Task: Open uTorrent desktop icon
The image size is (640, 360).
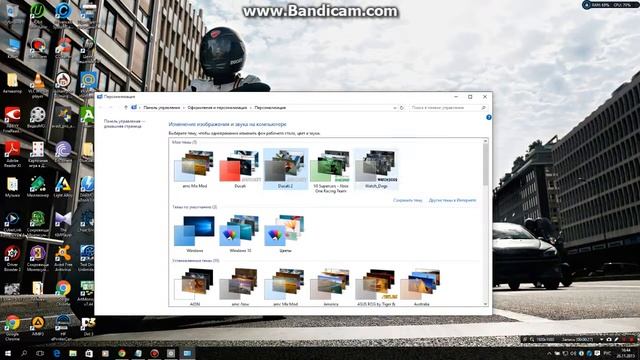Action: 38,15
